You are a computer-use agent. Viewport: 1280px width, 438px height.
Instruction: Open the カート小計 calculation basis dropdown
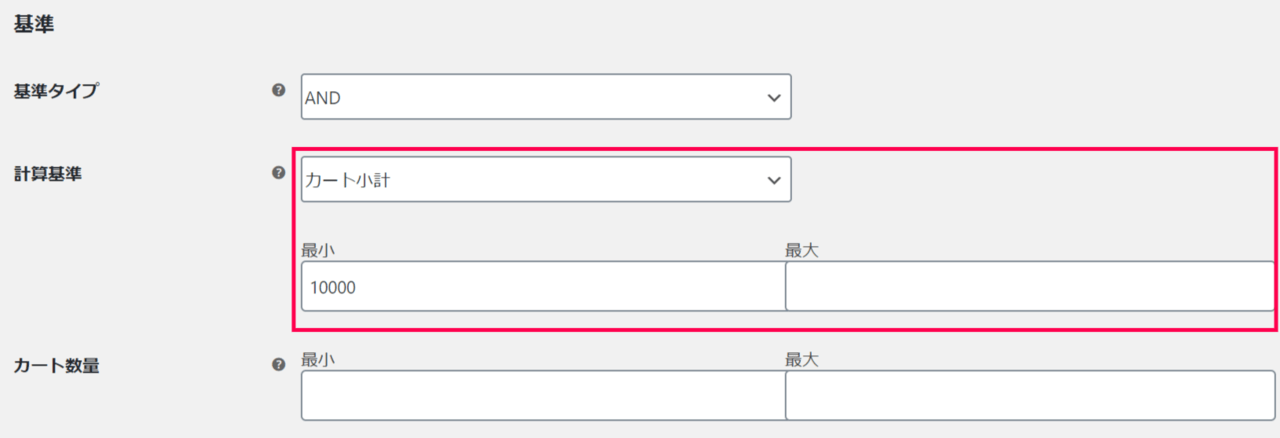546,179
